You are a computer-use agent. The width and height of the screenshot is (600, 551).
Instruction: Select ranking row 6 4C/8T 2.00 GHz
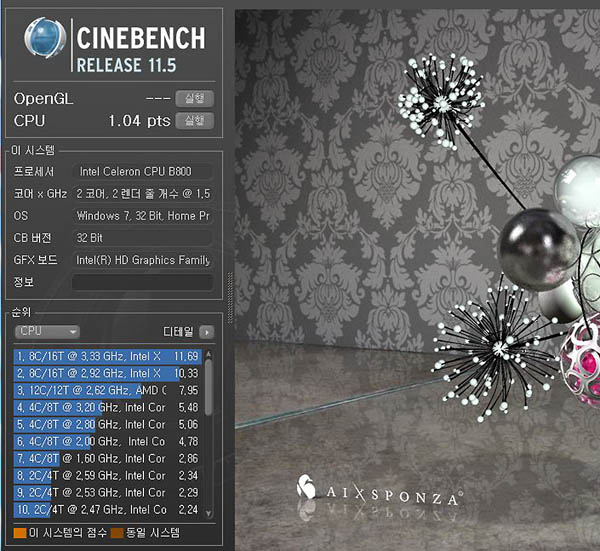(108, 442)
